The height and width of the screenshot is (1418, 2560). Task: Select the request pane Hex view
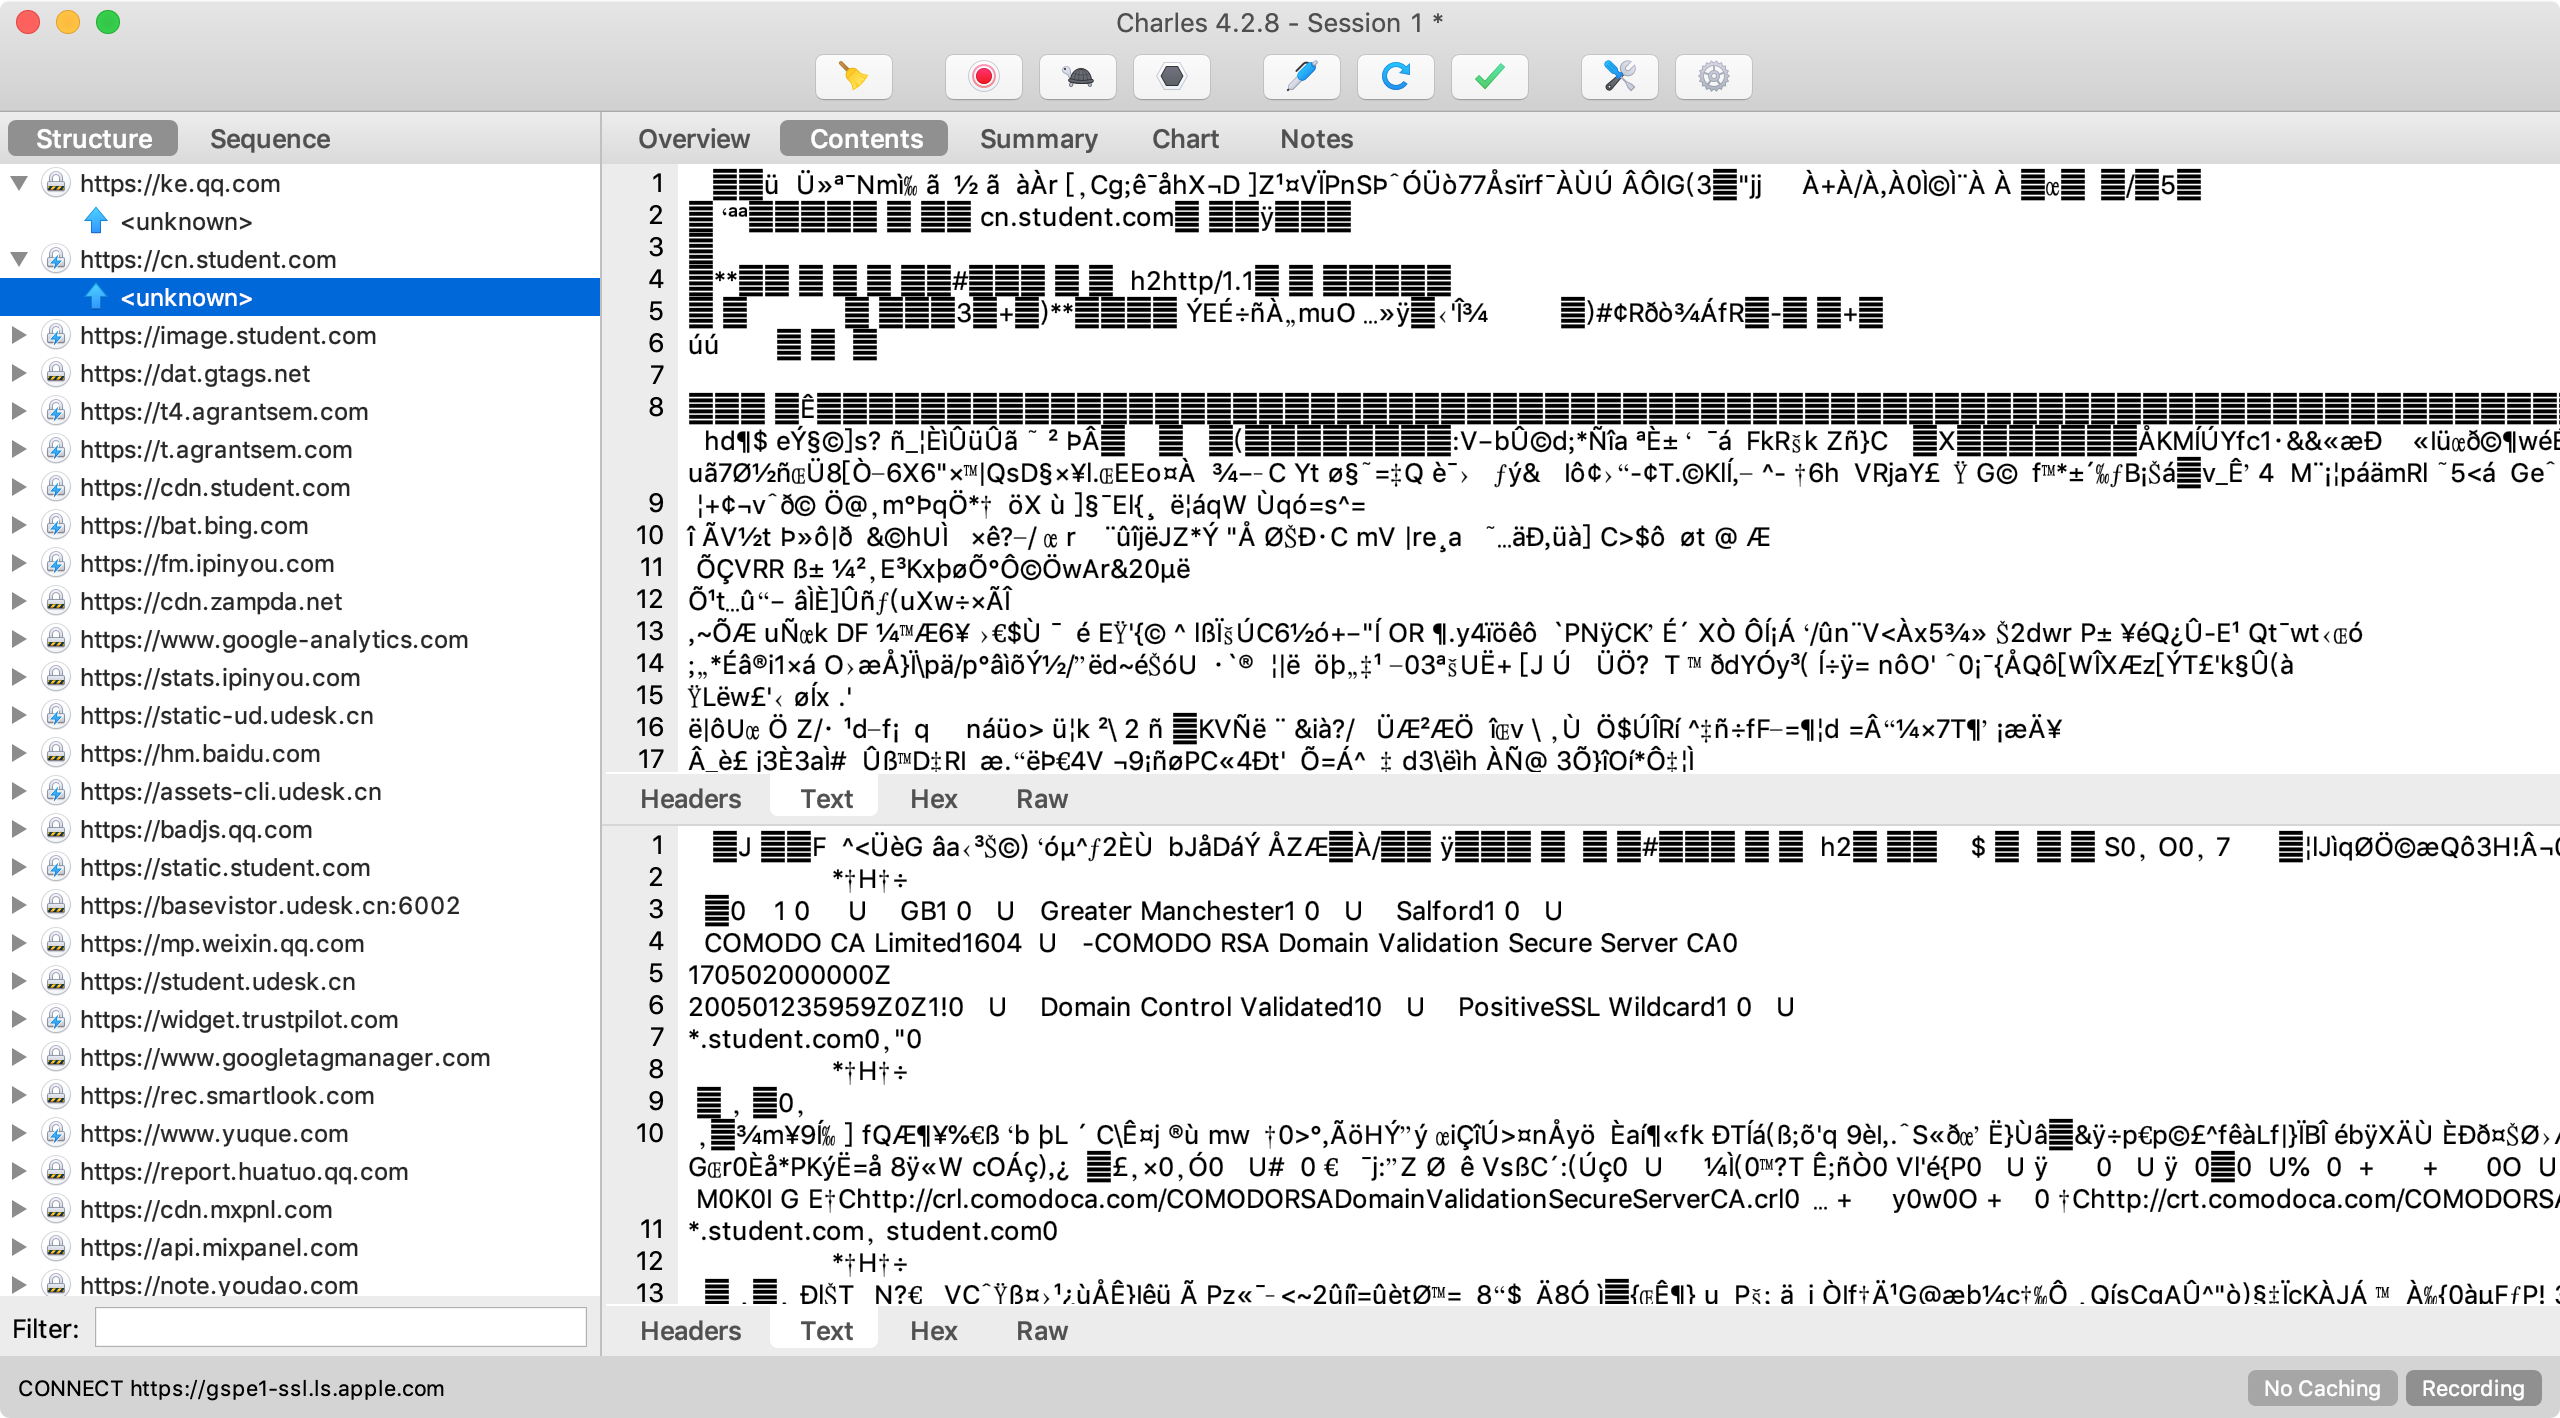[x=933, y=799]
